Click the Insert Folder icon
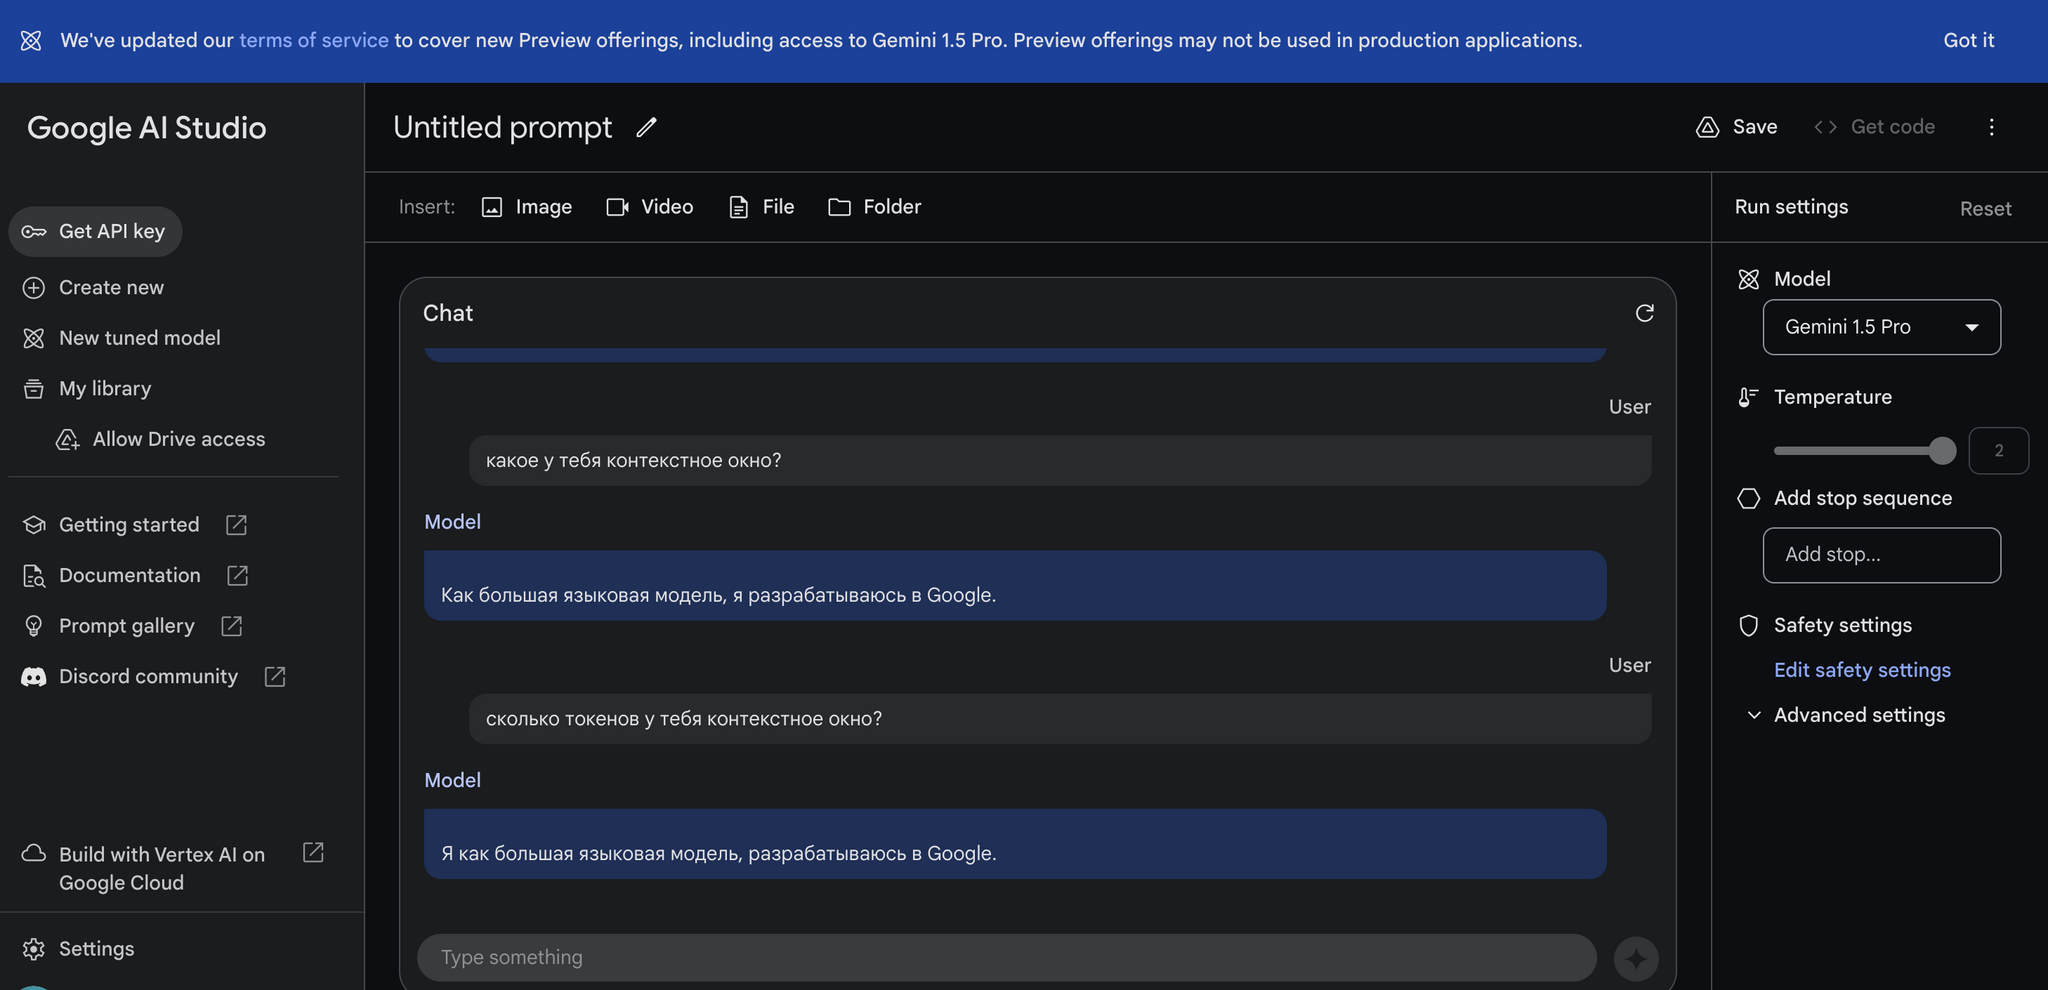 (839, 207)
